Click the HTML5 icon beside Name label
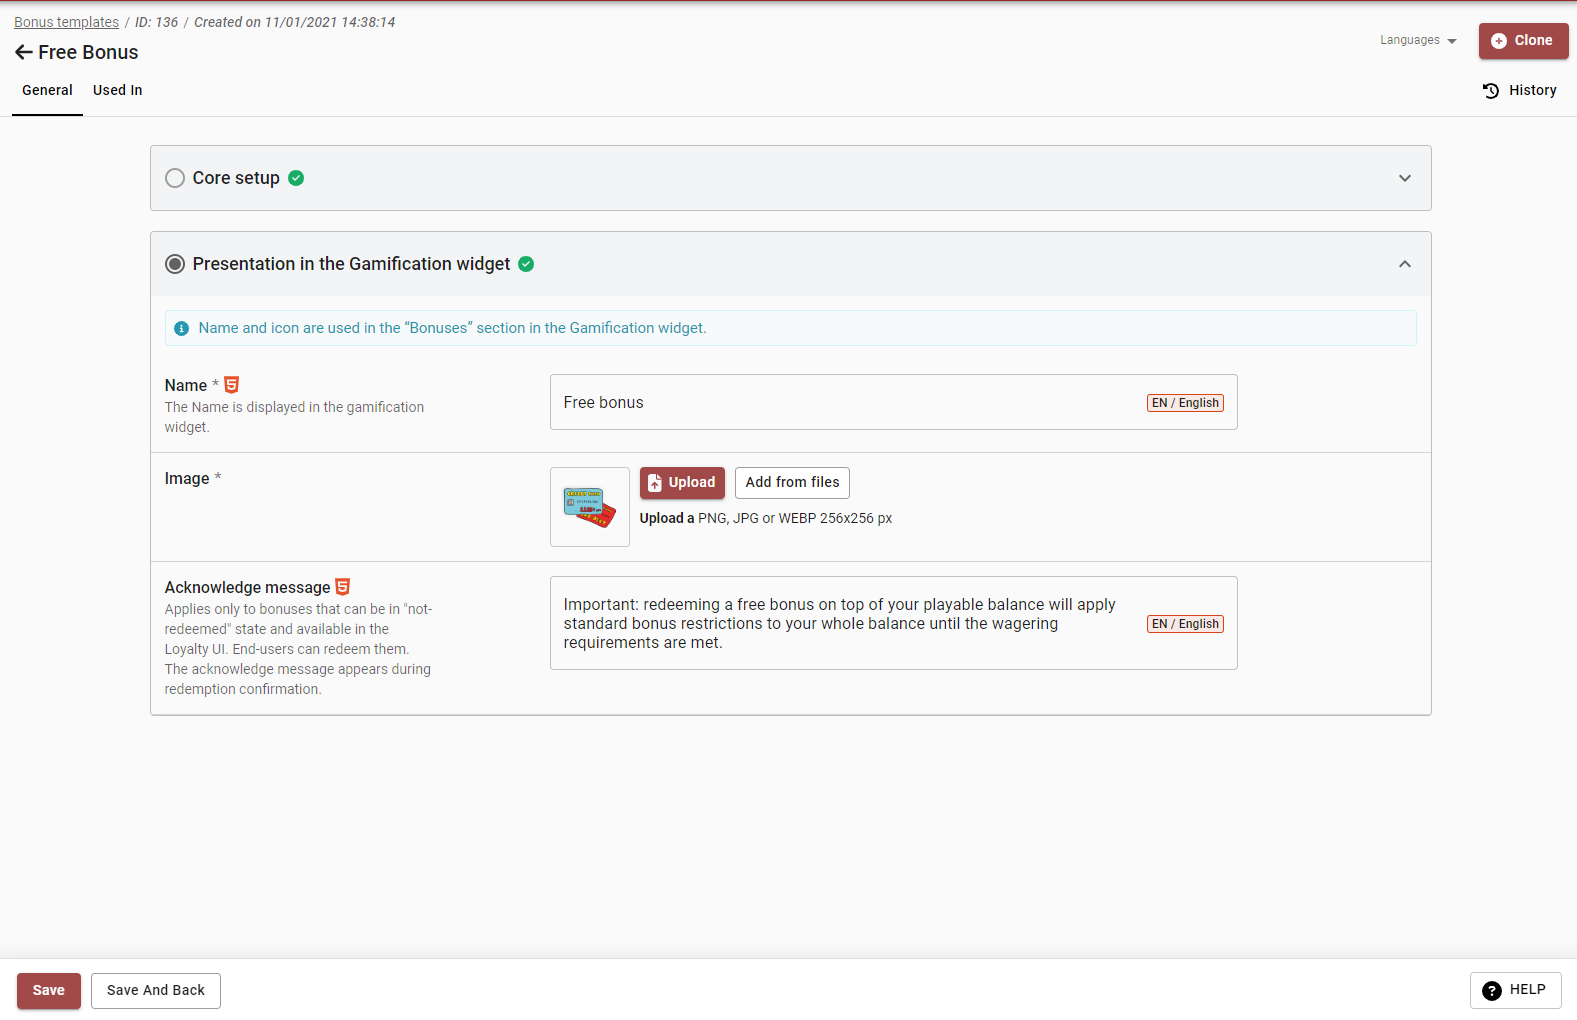This screenshot has height=1020, width=1577. pyautogui.click(x=232, y=385)
